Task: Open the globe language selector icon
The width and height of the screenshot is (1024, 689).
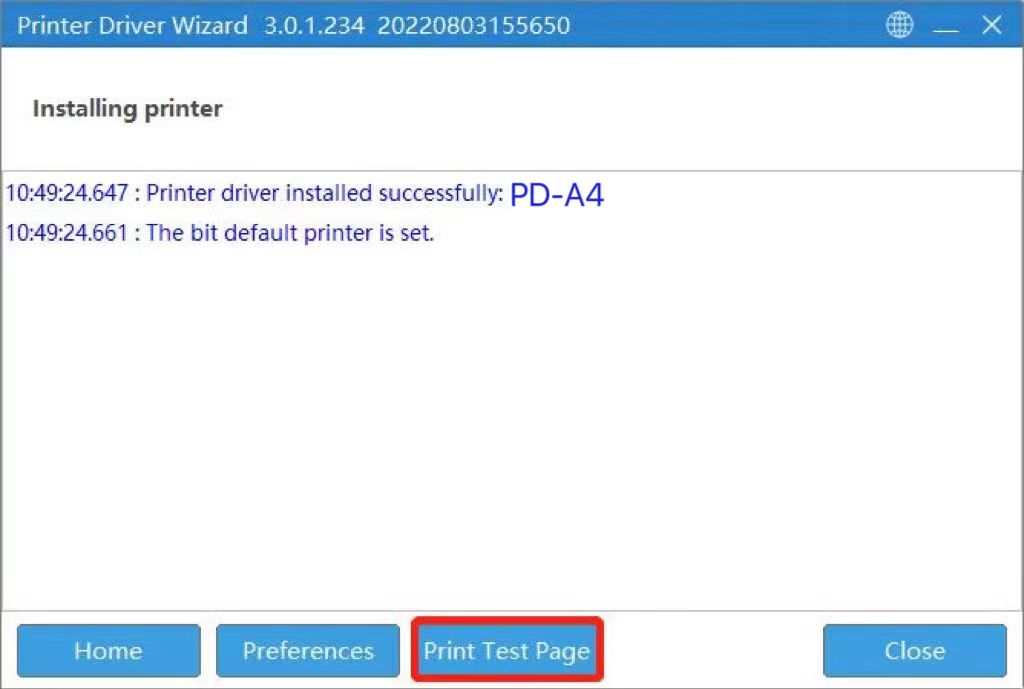Action: (899, 25)
